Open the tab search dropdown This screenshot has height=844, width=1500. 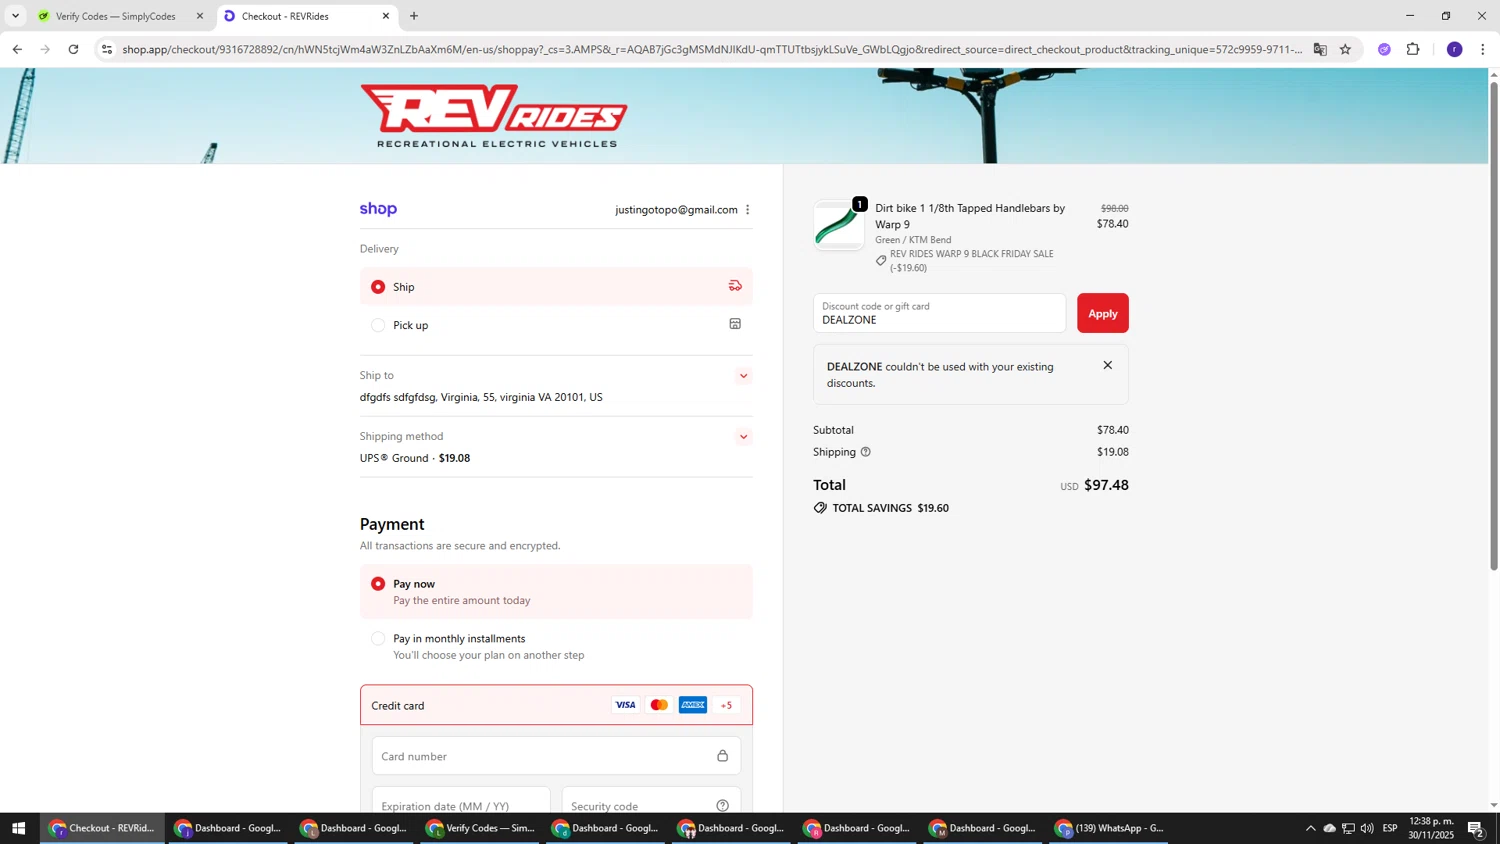(x=15, y=16)
